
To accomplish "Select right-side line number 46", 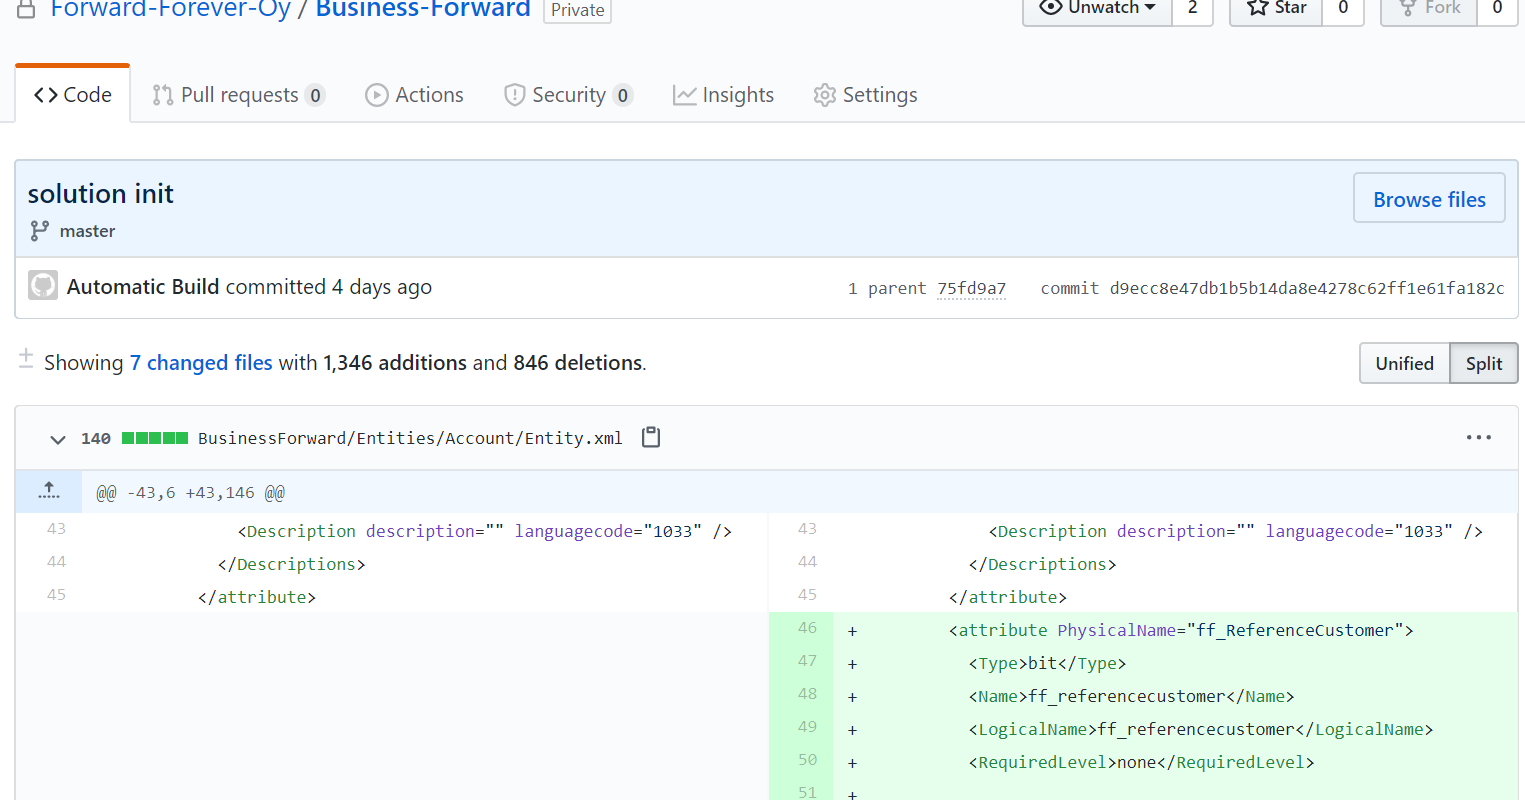I will (807, 628).
